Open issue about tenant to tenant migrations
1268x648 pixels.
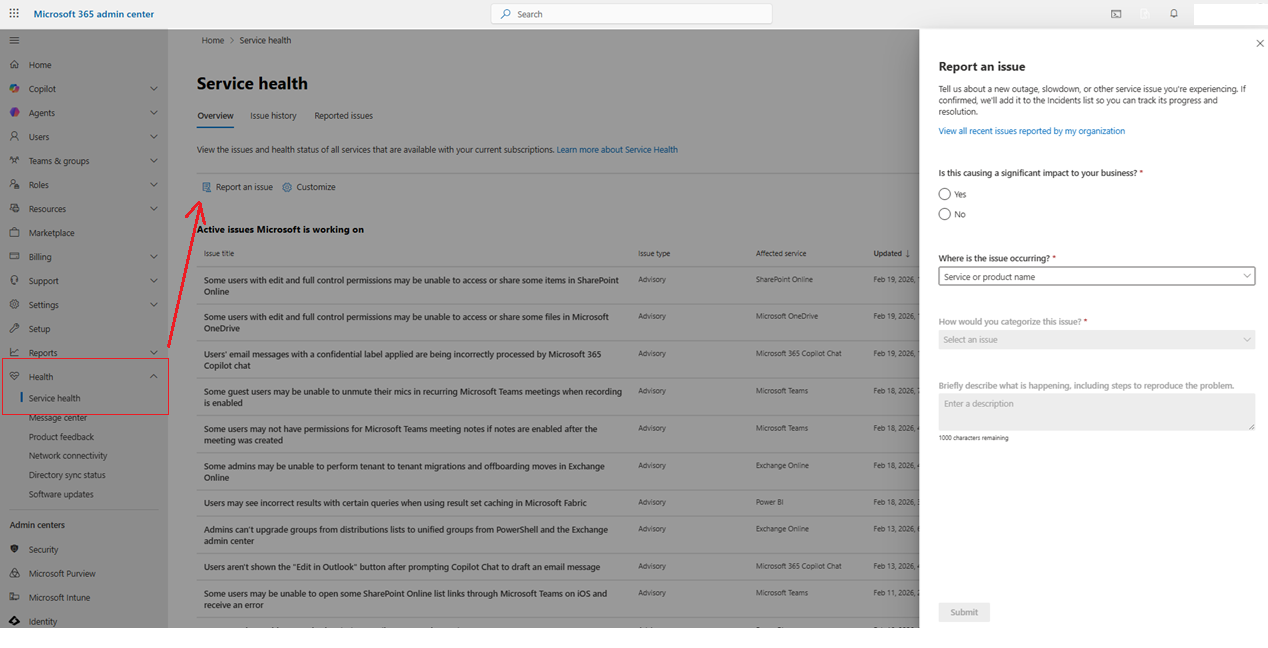[x=404, y=471]
